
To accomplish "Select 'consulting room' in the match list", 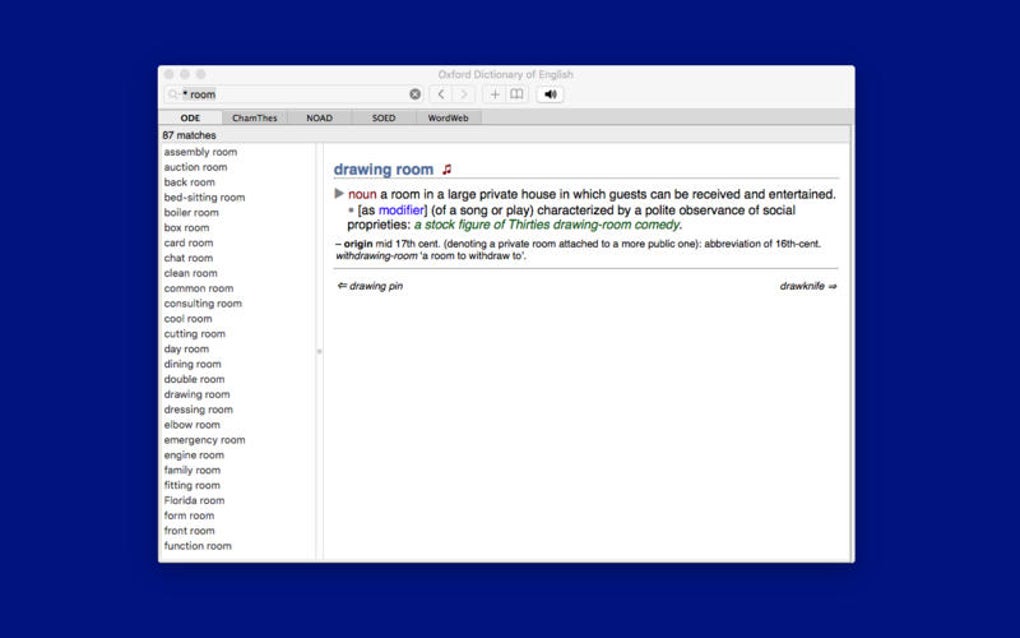I will coord(202,303).
